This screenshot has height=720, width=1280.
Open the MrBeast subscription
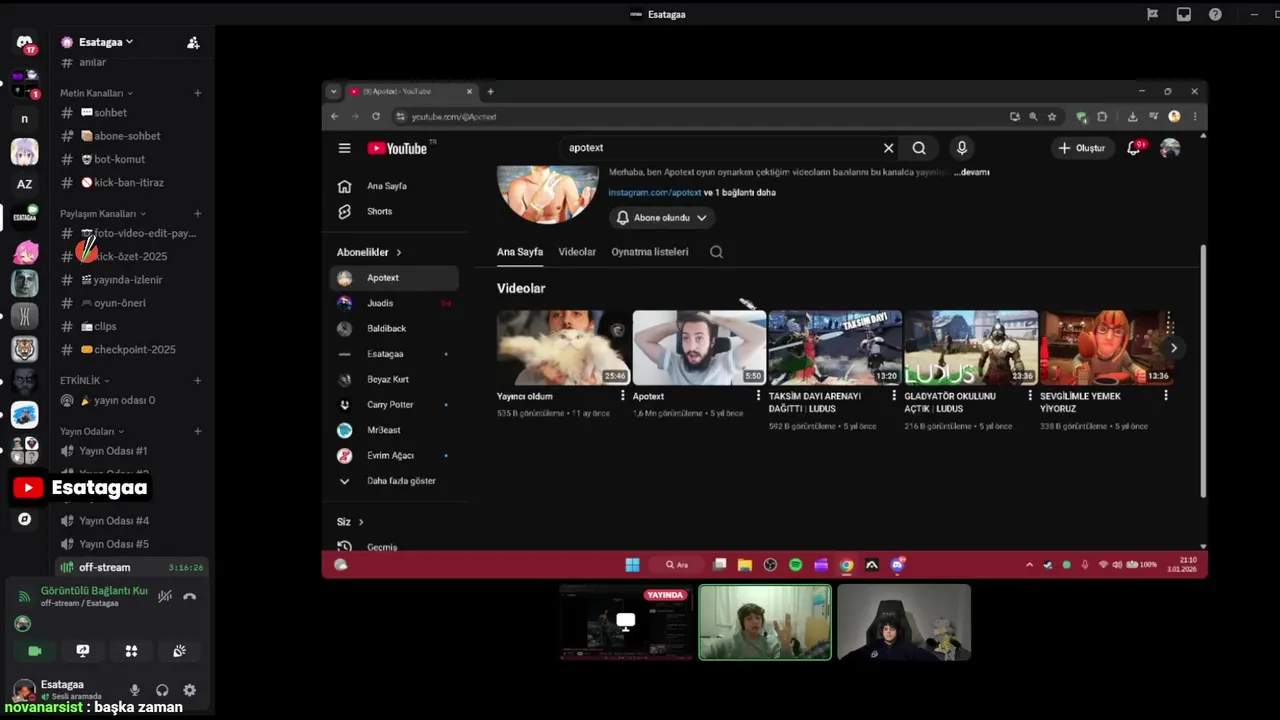[x=394, y=430]
